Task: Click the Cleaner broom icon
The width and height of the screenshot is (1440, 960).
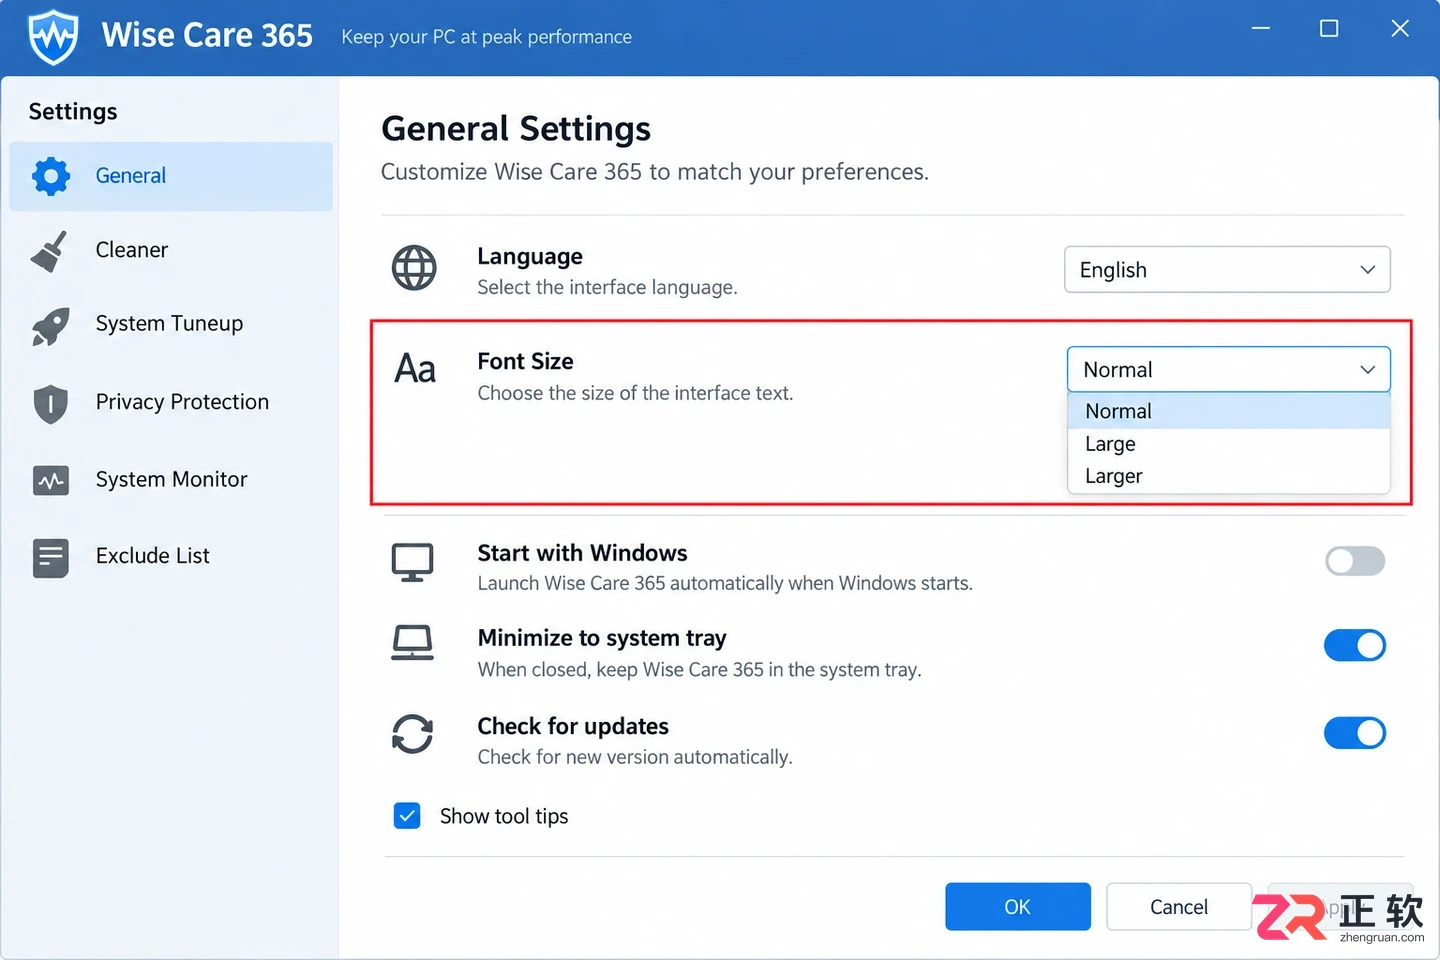Action: coord(49,251)
